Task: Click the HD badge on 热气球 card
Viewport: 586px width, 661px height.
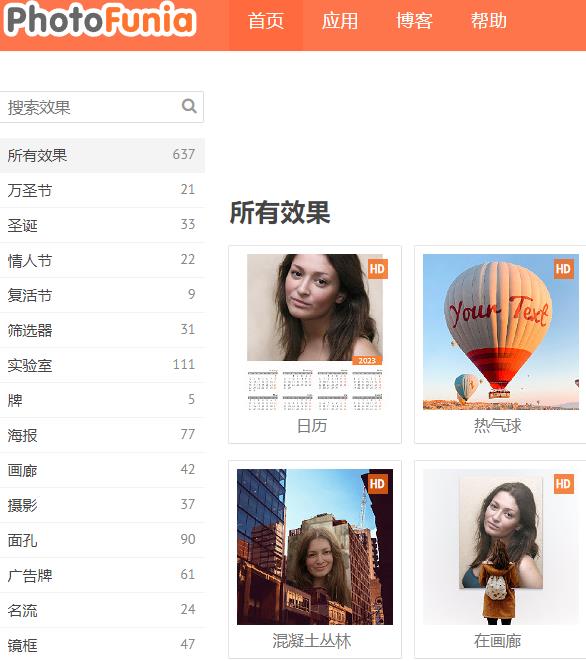Action: (x=563, y=269)
